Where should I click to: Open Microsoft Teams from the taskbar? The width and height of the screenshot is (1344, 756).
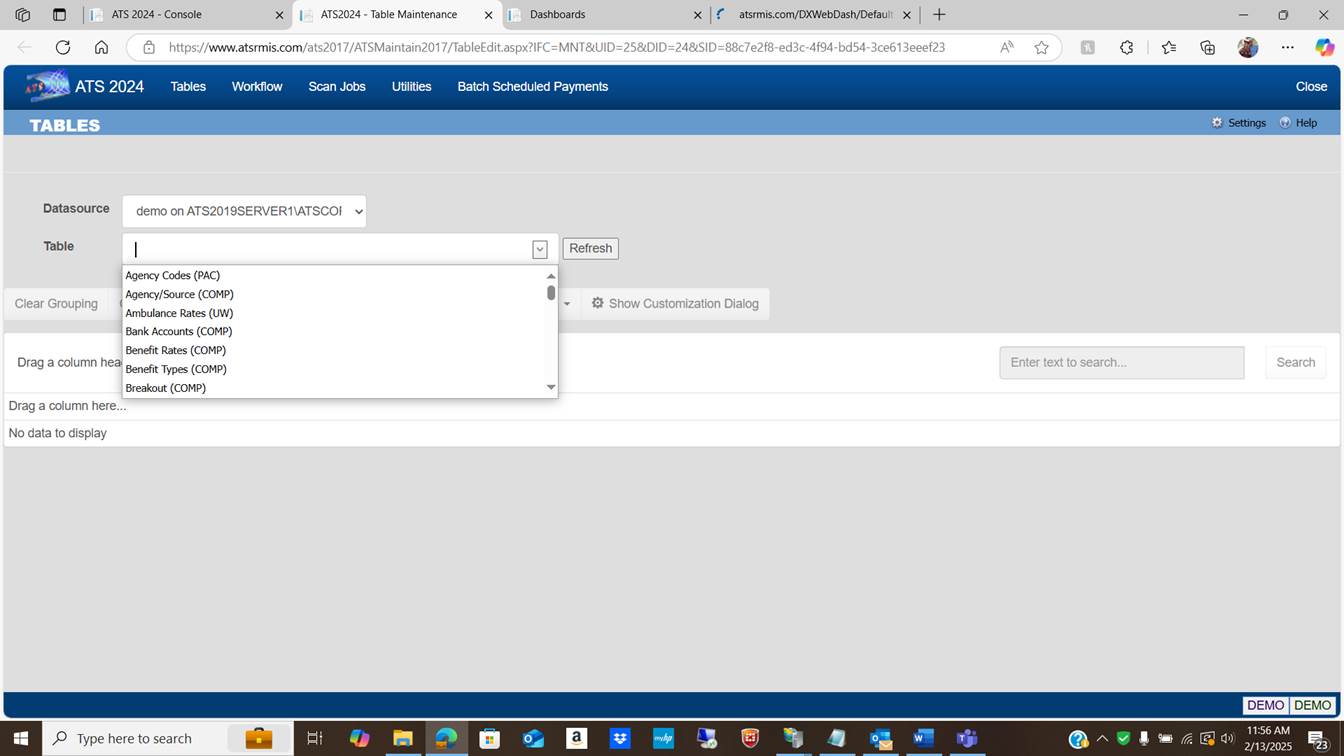(966, 738)
